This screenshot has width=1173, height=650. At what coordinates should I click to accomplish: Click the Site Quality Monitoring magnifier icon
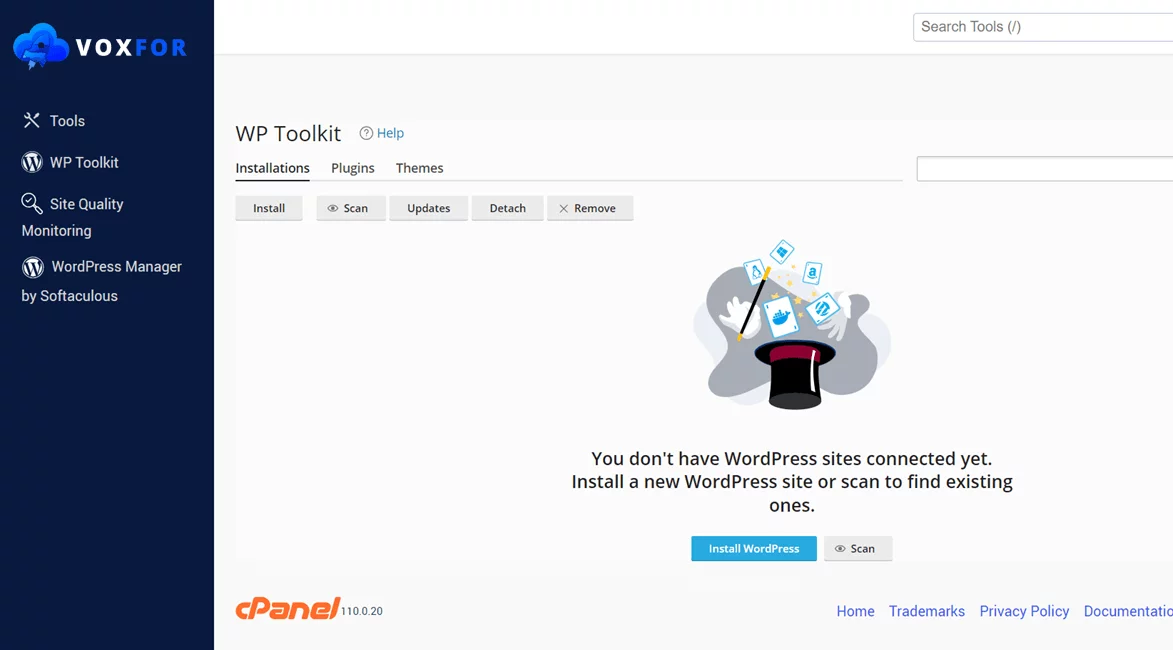point(31,203)
